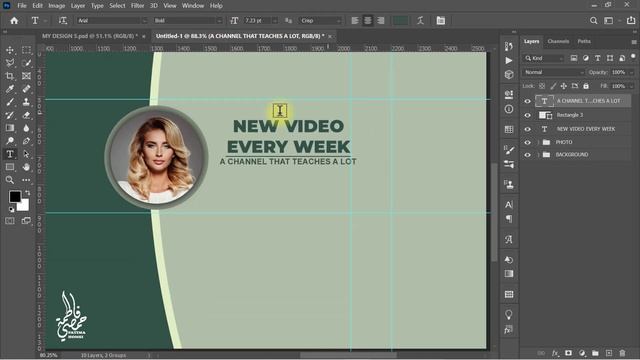Open the blend mode Normal dropdown
This screenshot has height=360, width=640.
pos(554,72)
